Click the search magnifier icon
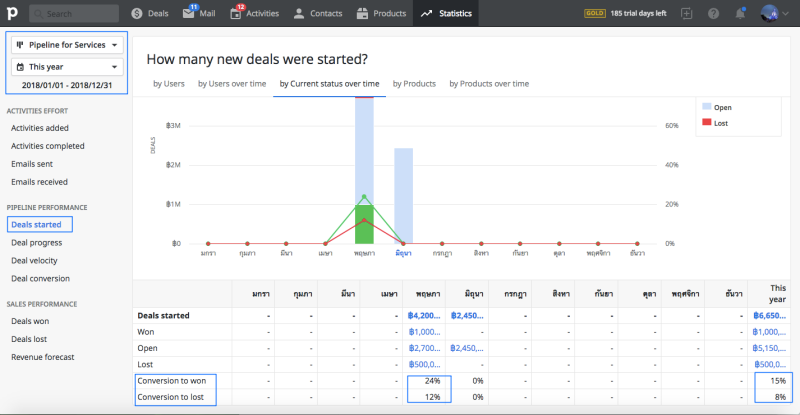Viewport: 800px width, 415px height. 38,14
